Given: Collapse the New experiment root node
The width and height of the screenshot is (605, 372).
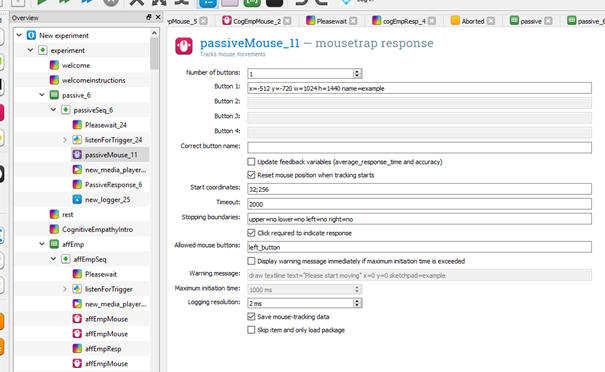Looking at the screenshot, I should pyautogui.click(x=19, y=36).
